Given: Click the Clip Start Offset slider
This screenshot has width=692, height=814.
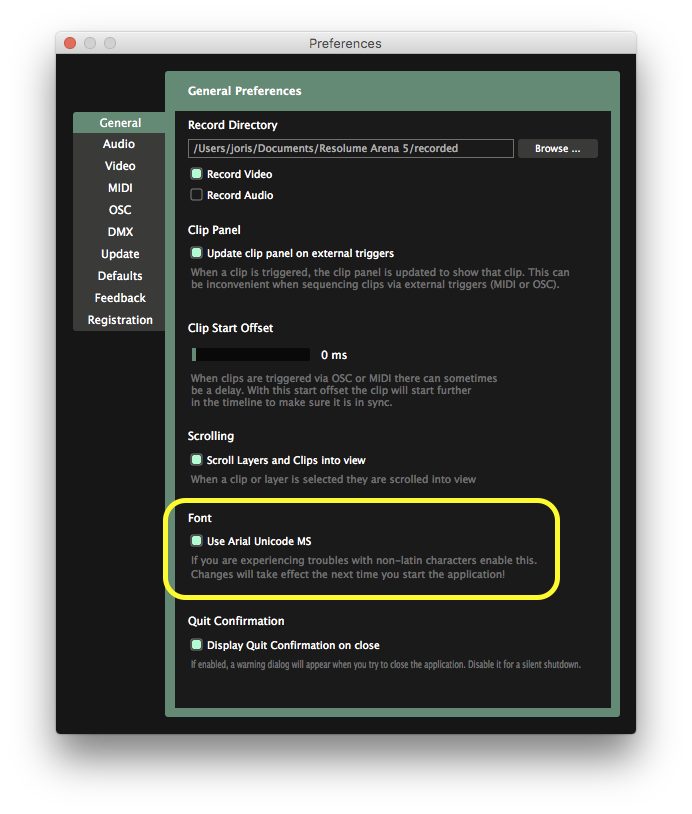Looking at the screenshot, I should [251, 355].
